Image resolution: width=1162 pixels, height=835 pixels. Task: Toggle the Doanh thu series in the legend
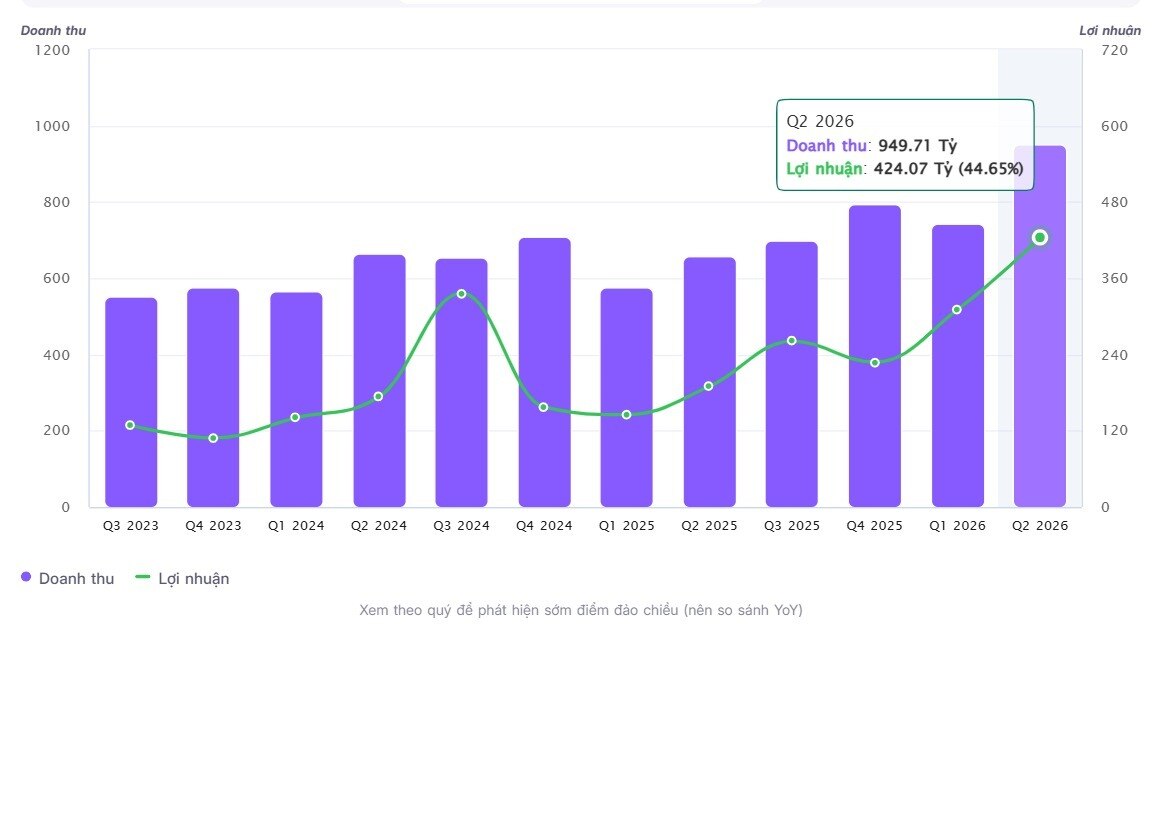67,579
